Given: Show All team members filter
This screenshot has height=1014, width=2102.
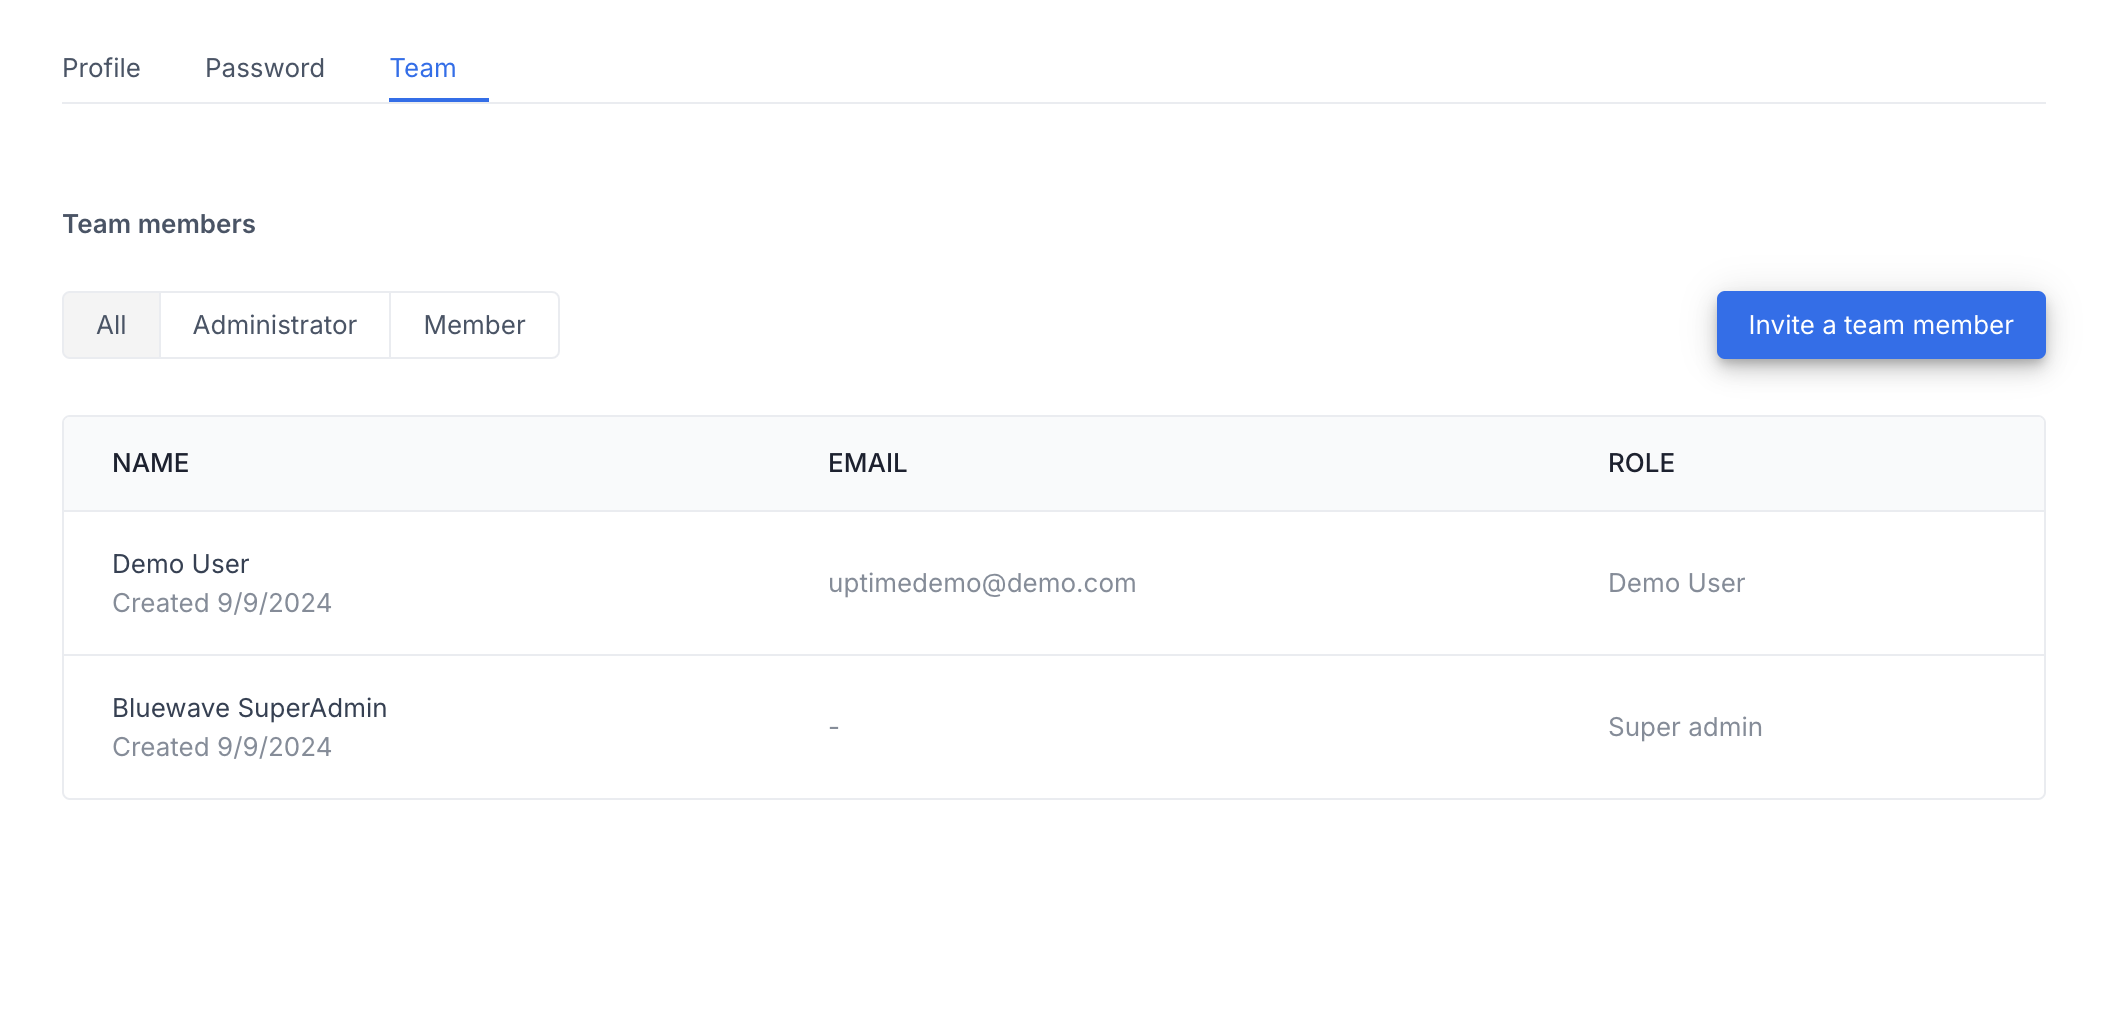Looking at the screenshot, I should pos(111,325).
